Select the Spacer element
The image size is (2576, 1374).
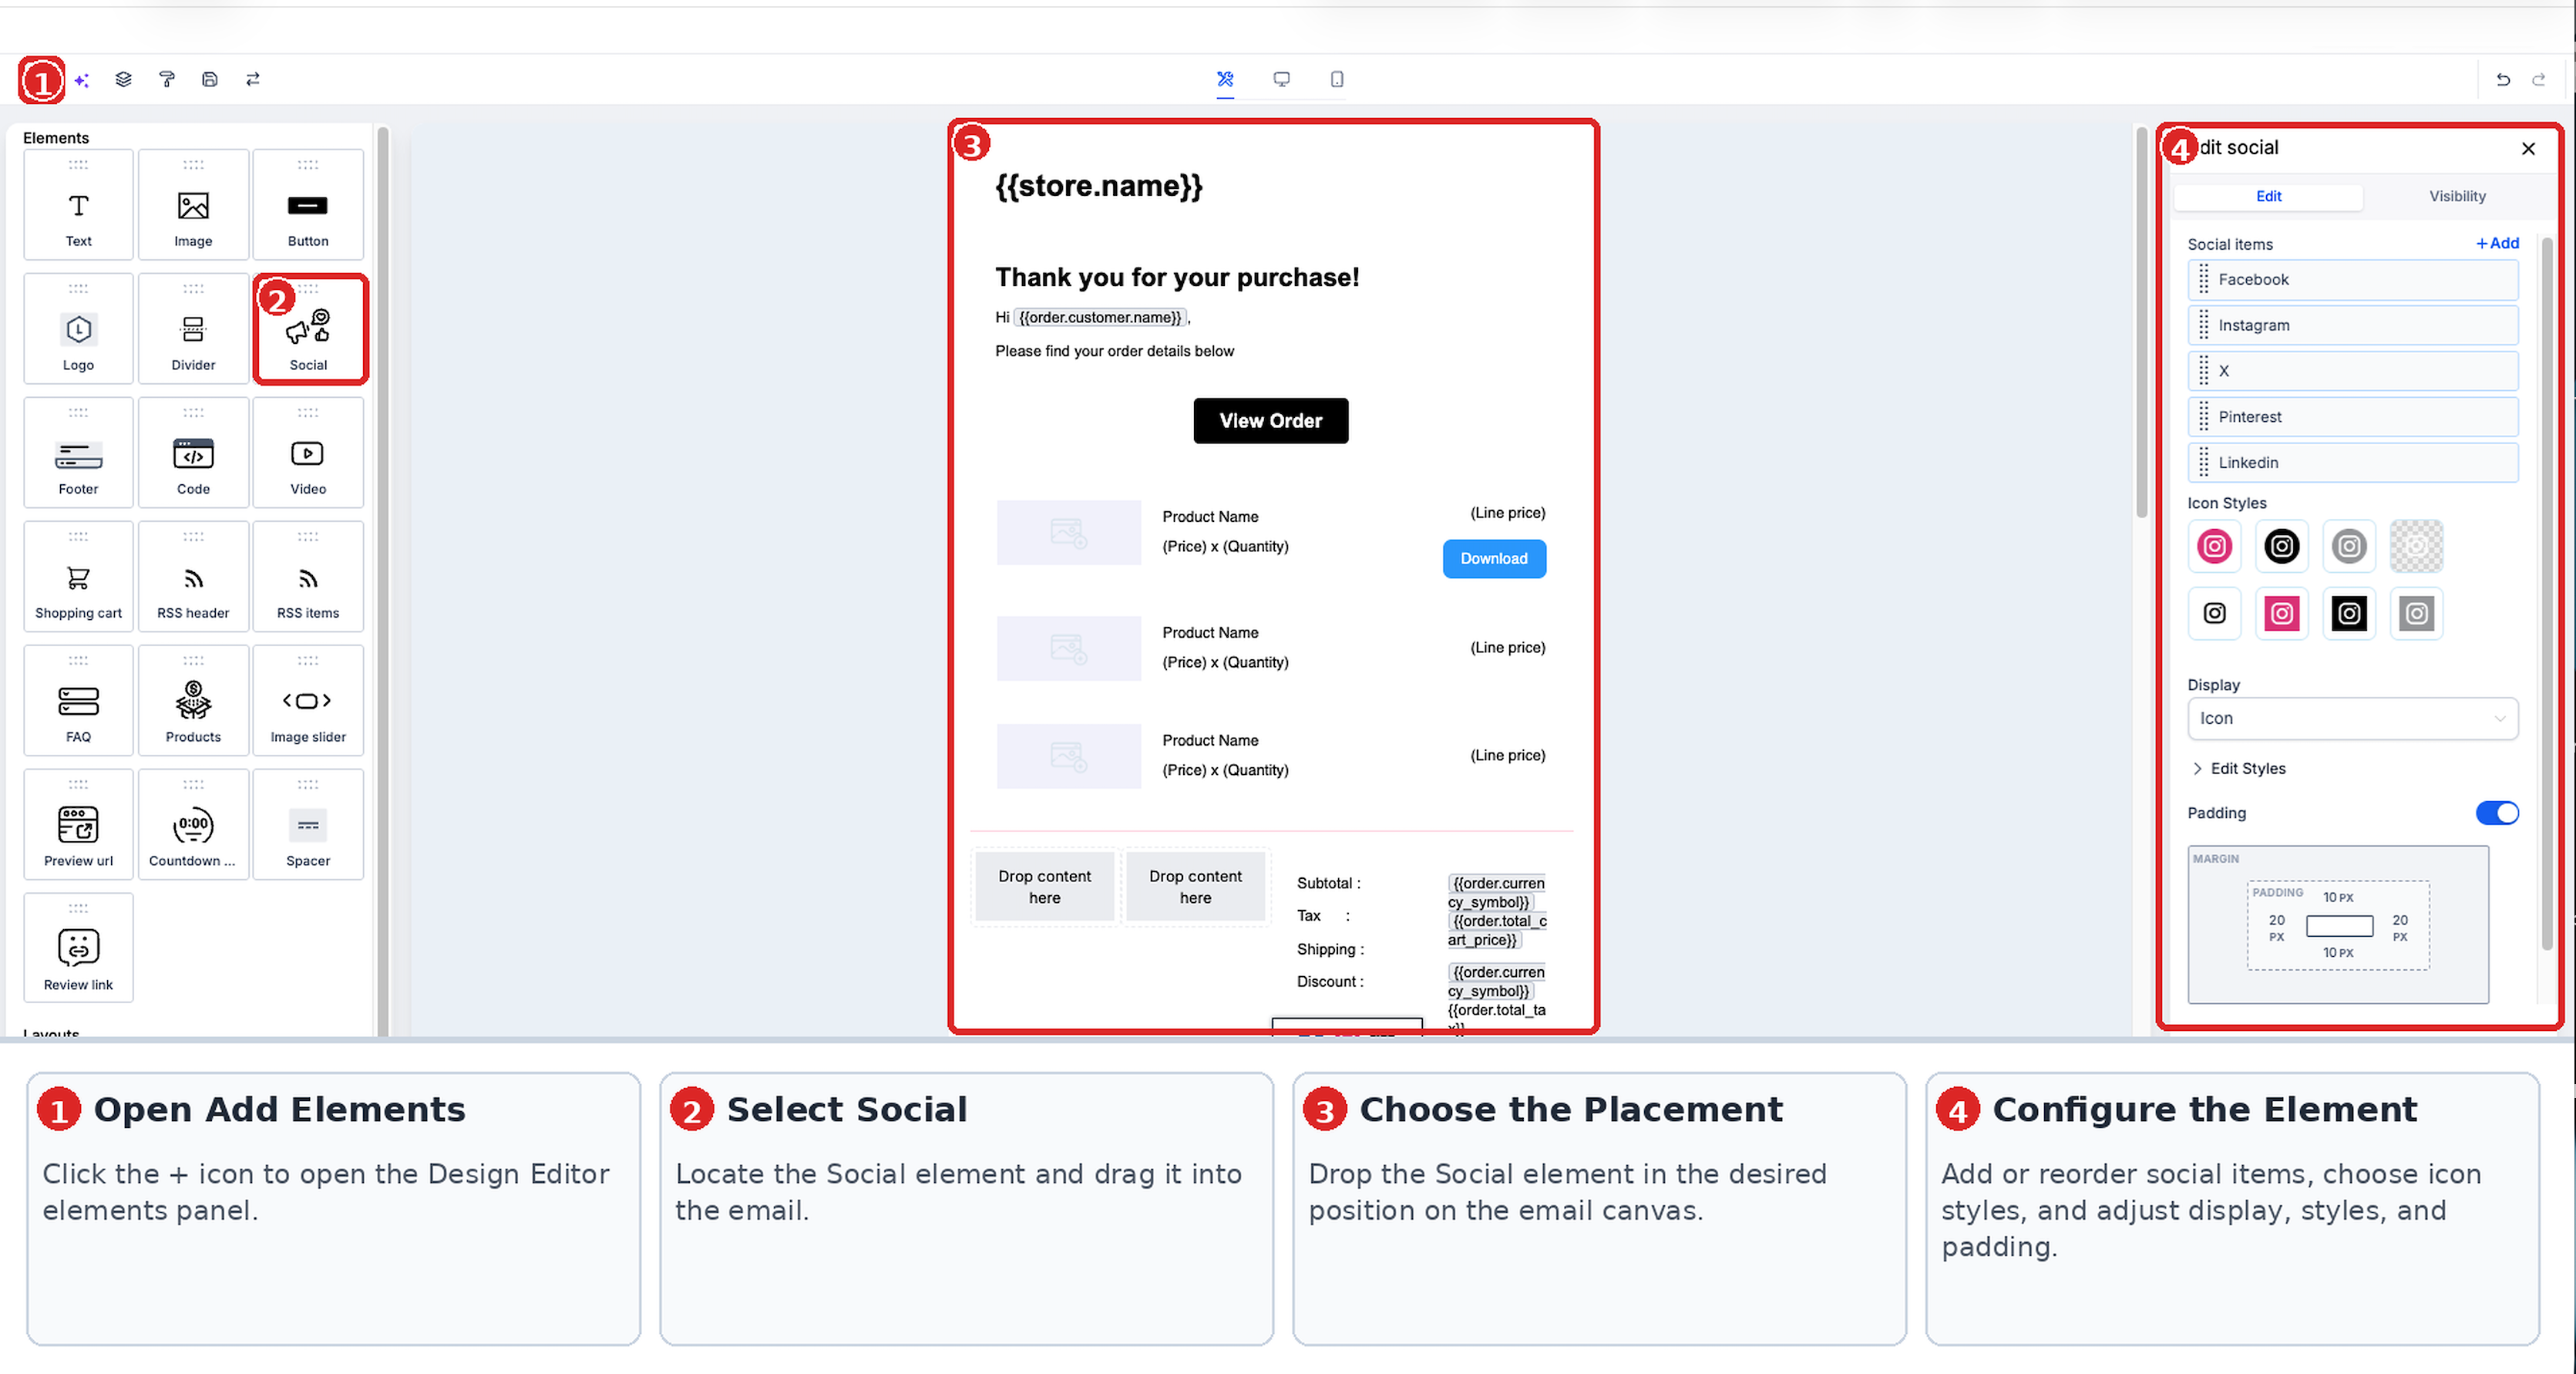[308, 825]
